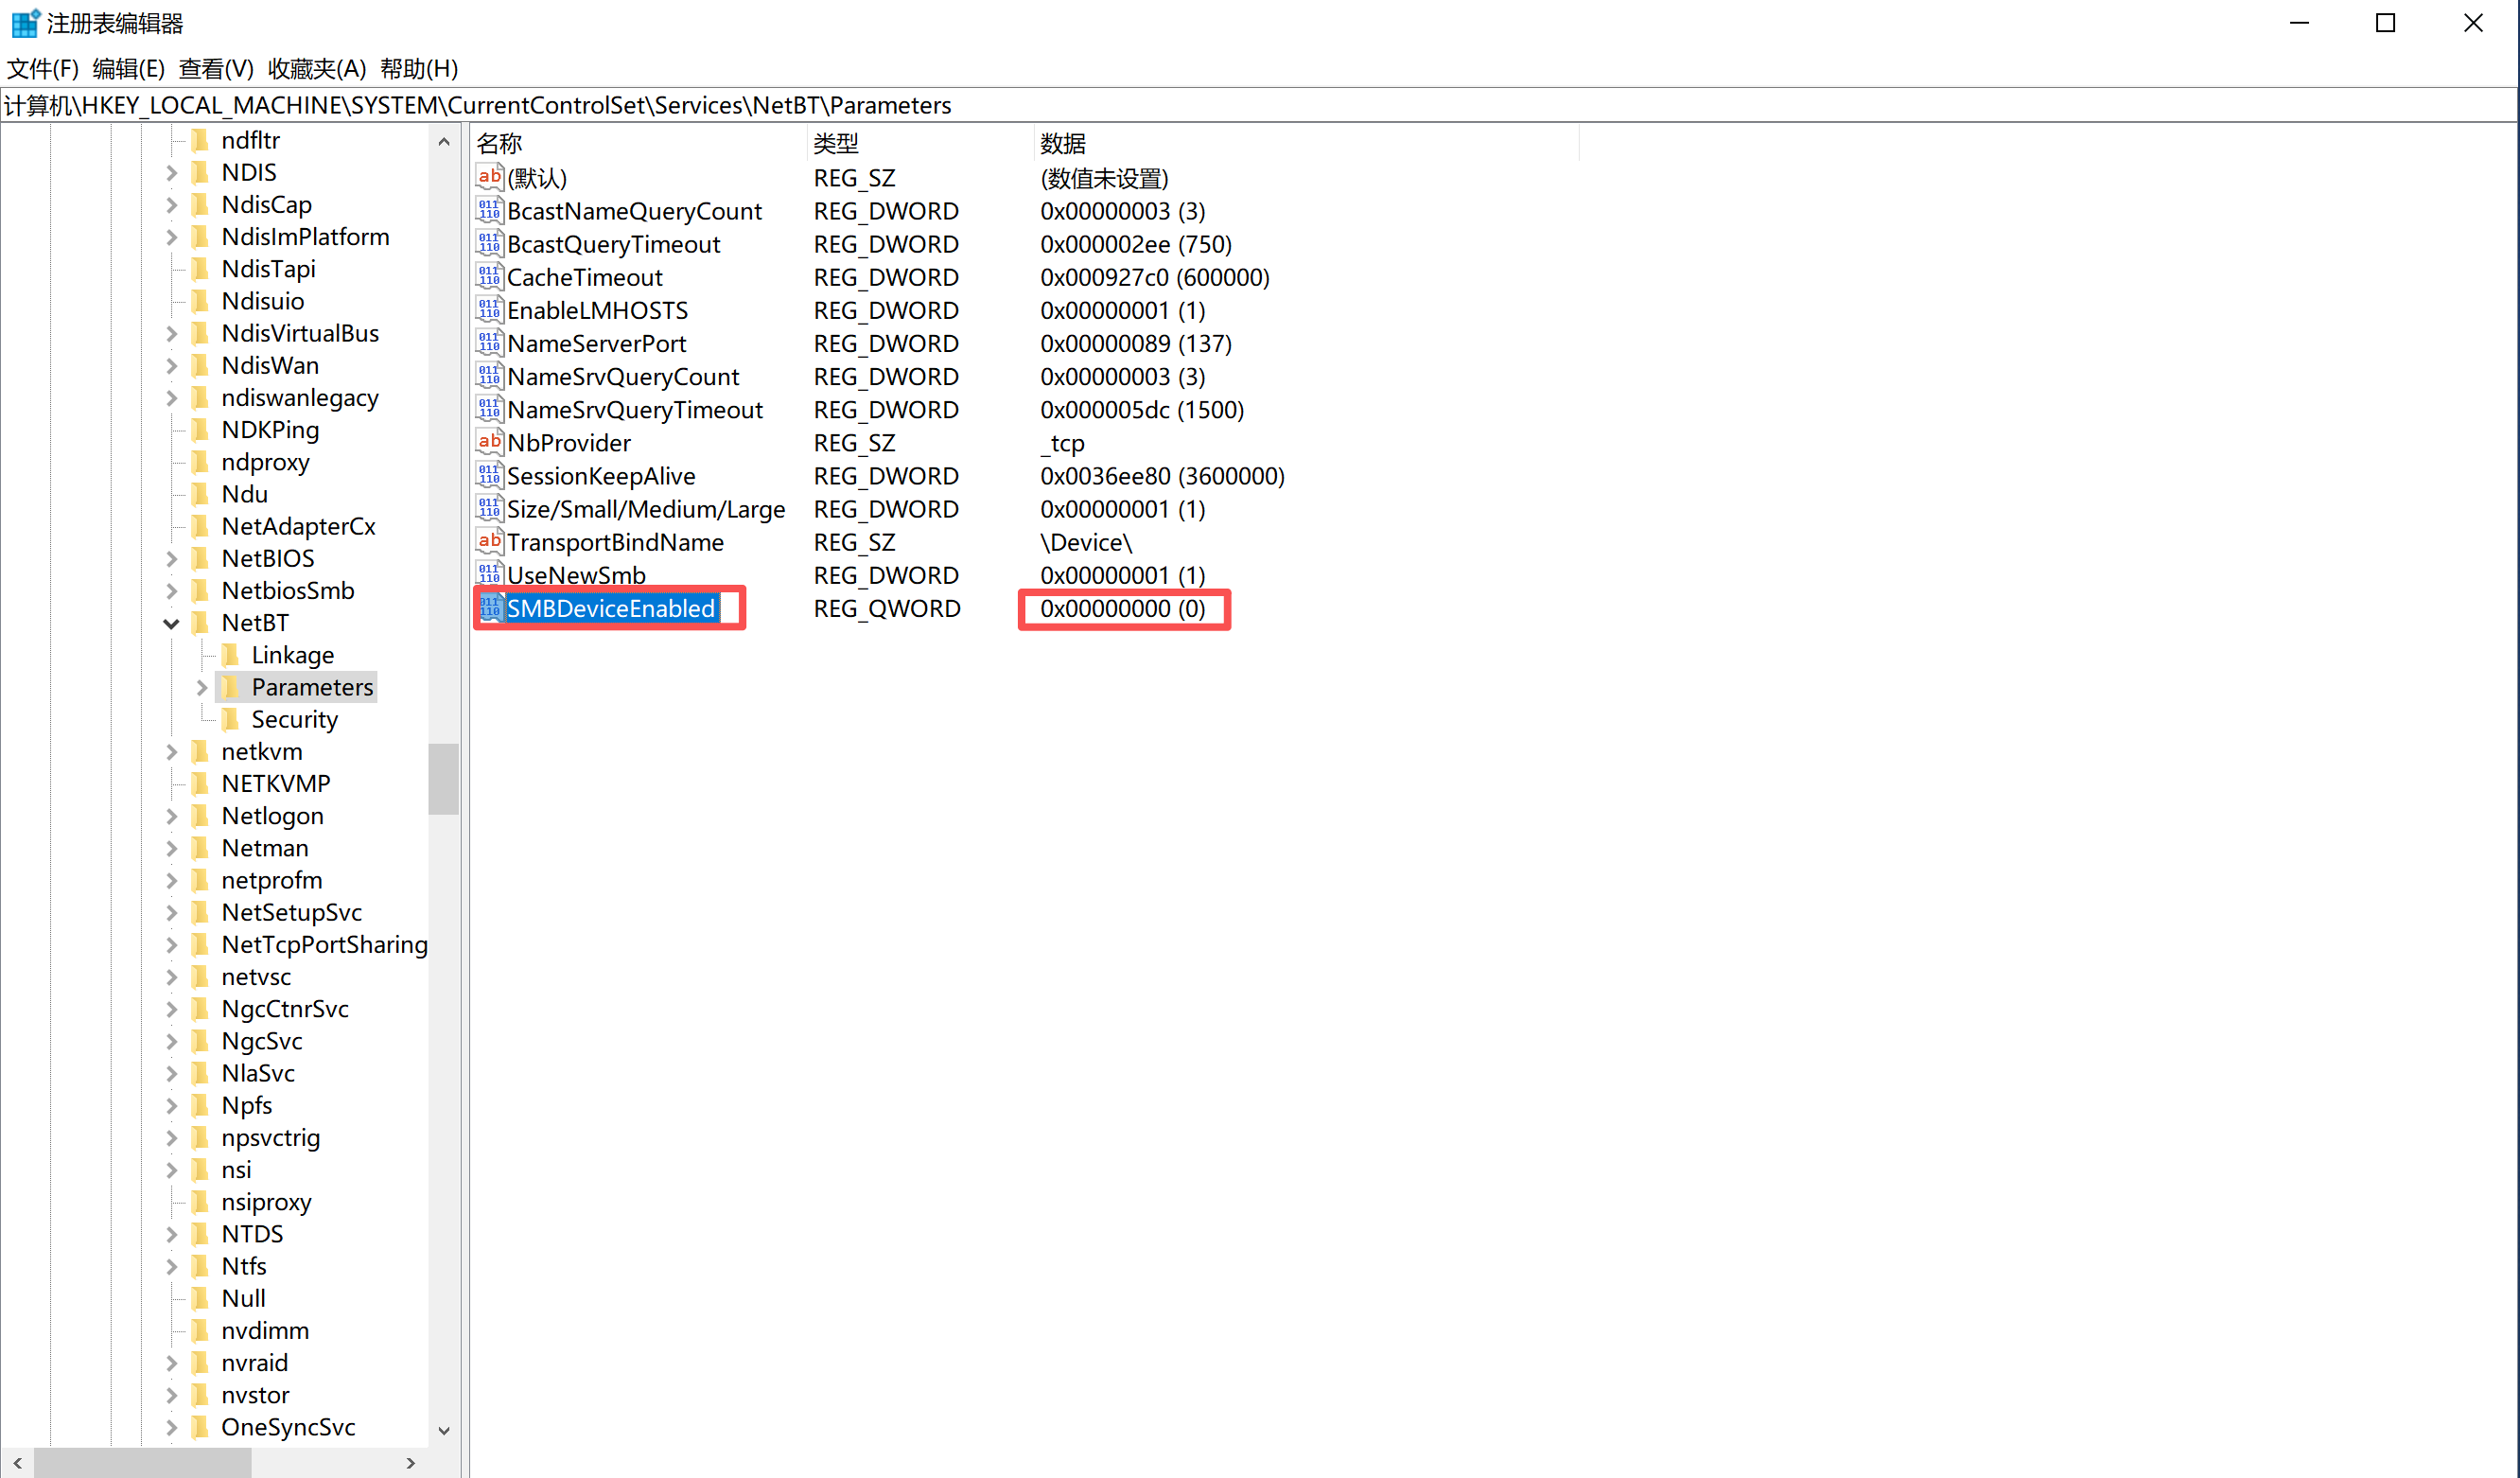Viewport: 2520px width, 1478px height.
Task: Open the 收藏夹(A) favorites menu
Action: [x=316, y=69]
